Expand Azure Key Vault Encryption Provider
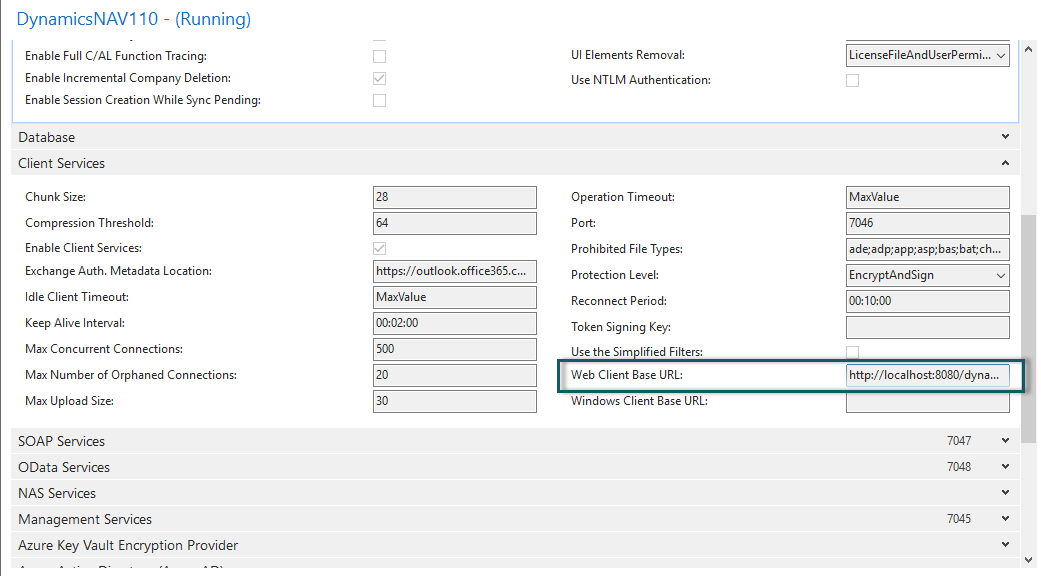The image size is (1041, 576). point(1005,545)
